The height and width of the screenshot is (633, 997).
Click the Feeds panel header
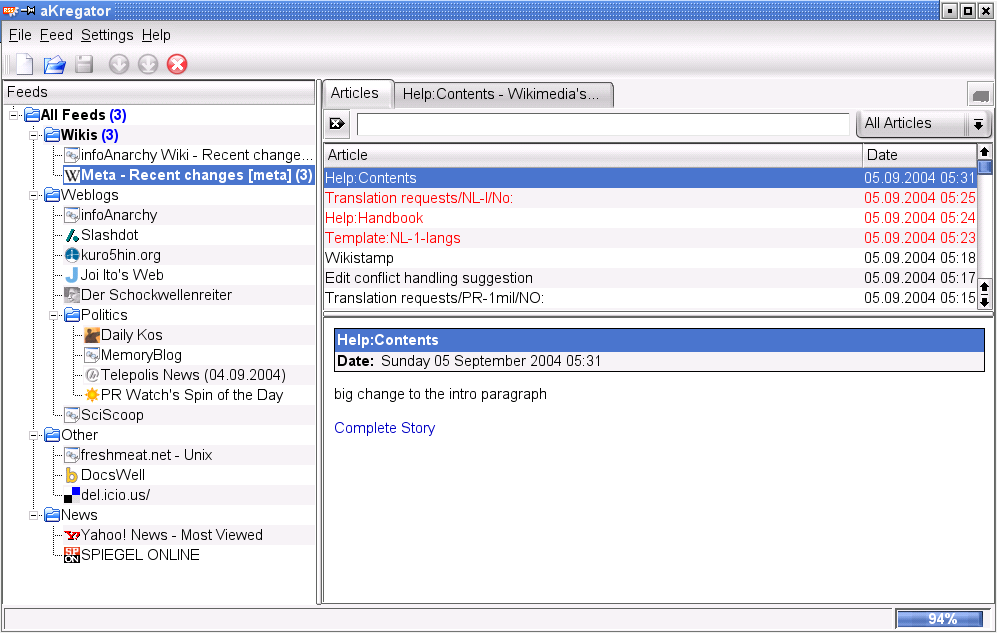pos(159,93)
